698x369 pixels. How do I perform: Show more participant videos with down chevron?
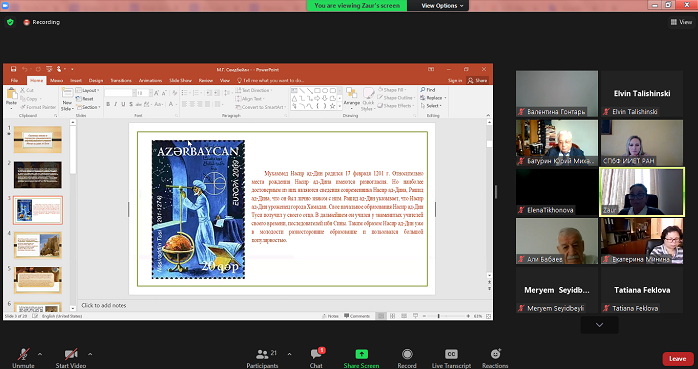[x=599, y=325]
